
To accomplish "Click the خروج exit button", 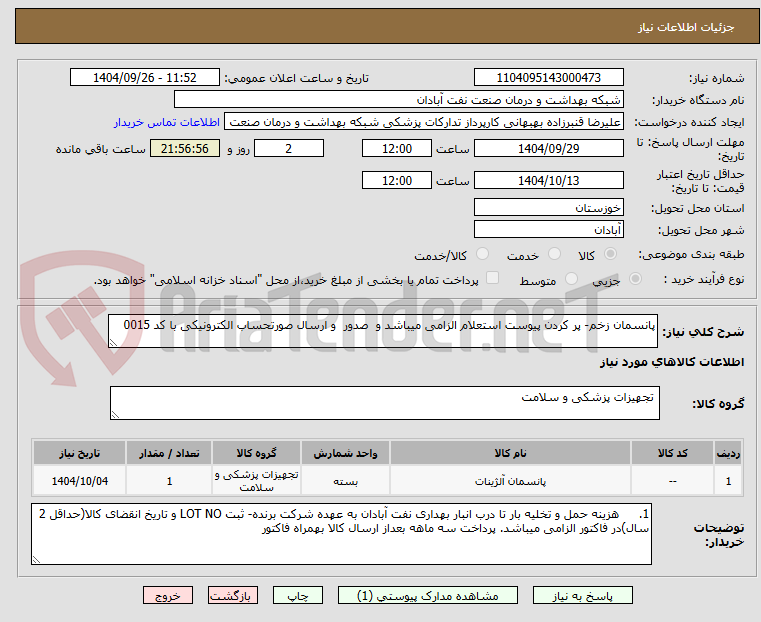I will (x=168, y=595).
